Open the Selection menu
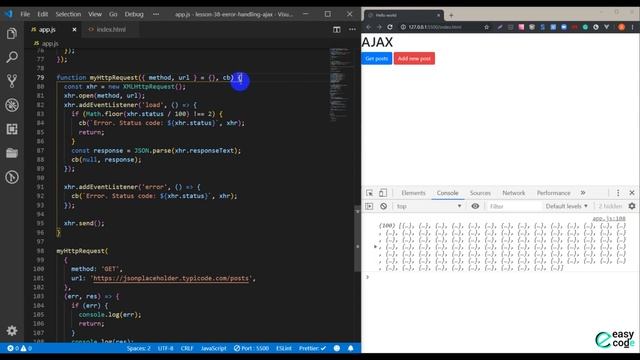The height and width of the screenshot is (360, 640). pyautogui.click(x=68, y=14)
